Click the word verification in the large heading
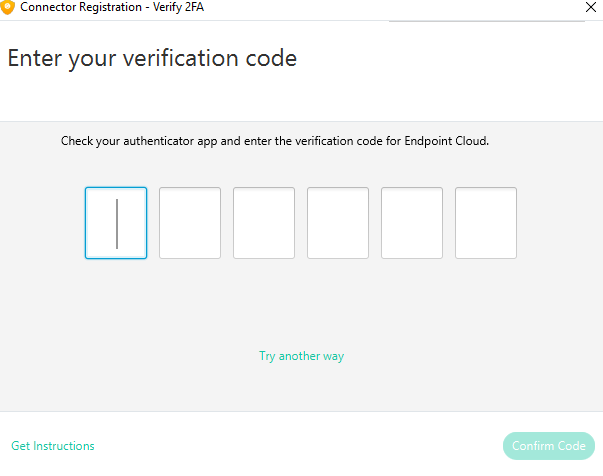603x476 pixels. pyautogui.click(x=181, y=58)
